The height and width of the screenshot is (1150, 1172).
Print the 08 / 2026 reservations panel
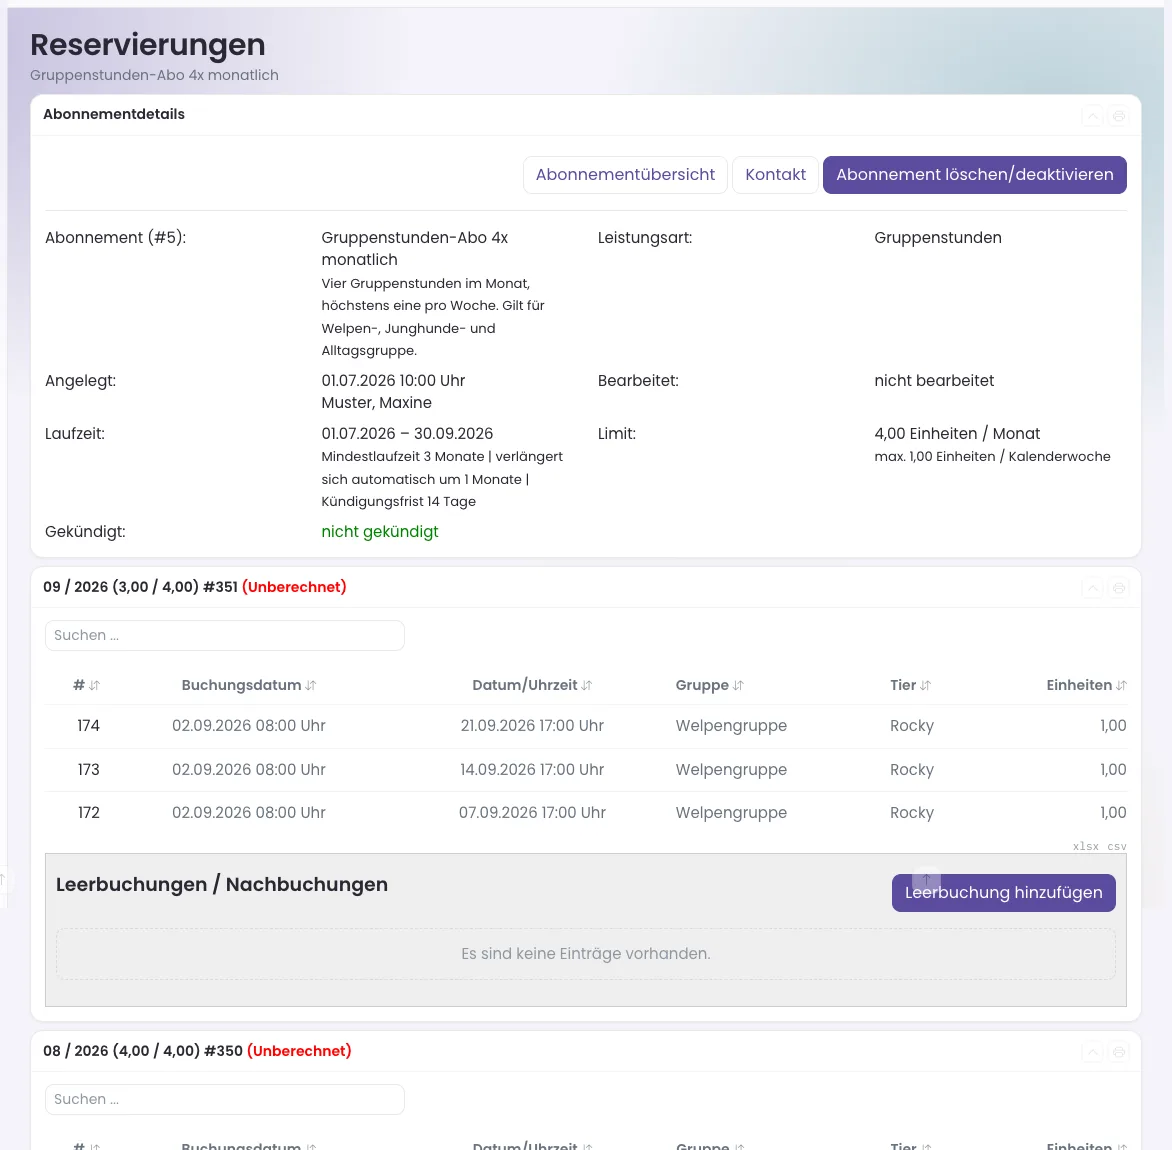click(x=1118, y=1052)
